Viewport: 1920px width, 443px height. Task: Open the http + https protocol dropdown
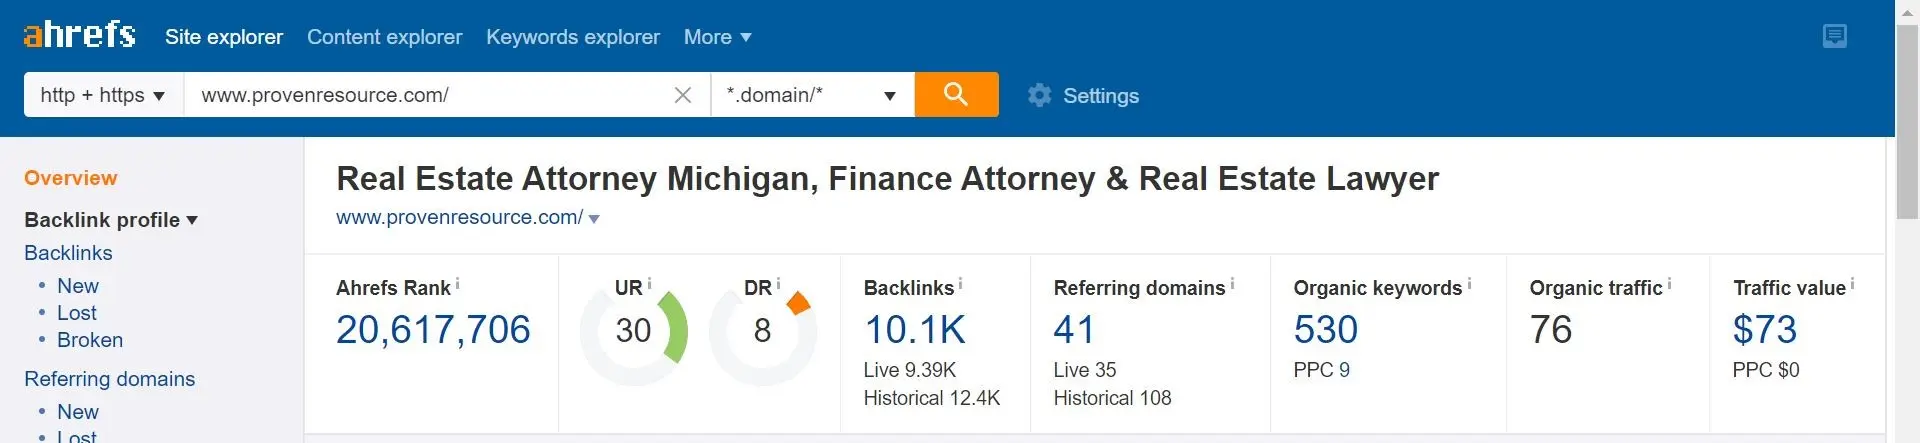pyautogui.click(x=103, y=95)
